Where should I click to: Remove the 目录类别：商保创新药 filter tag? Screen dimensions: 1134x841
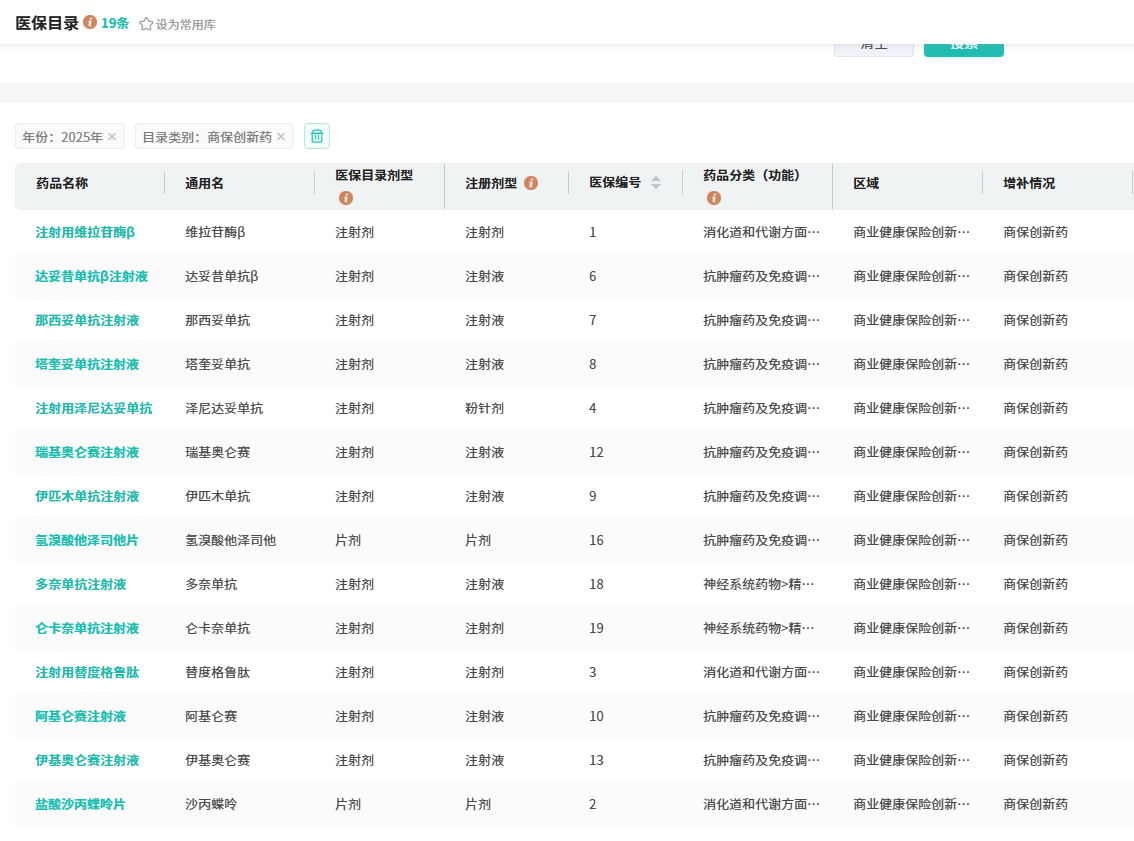pos(281,137)
